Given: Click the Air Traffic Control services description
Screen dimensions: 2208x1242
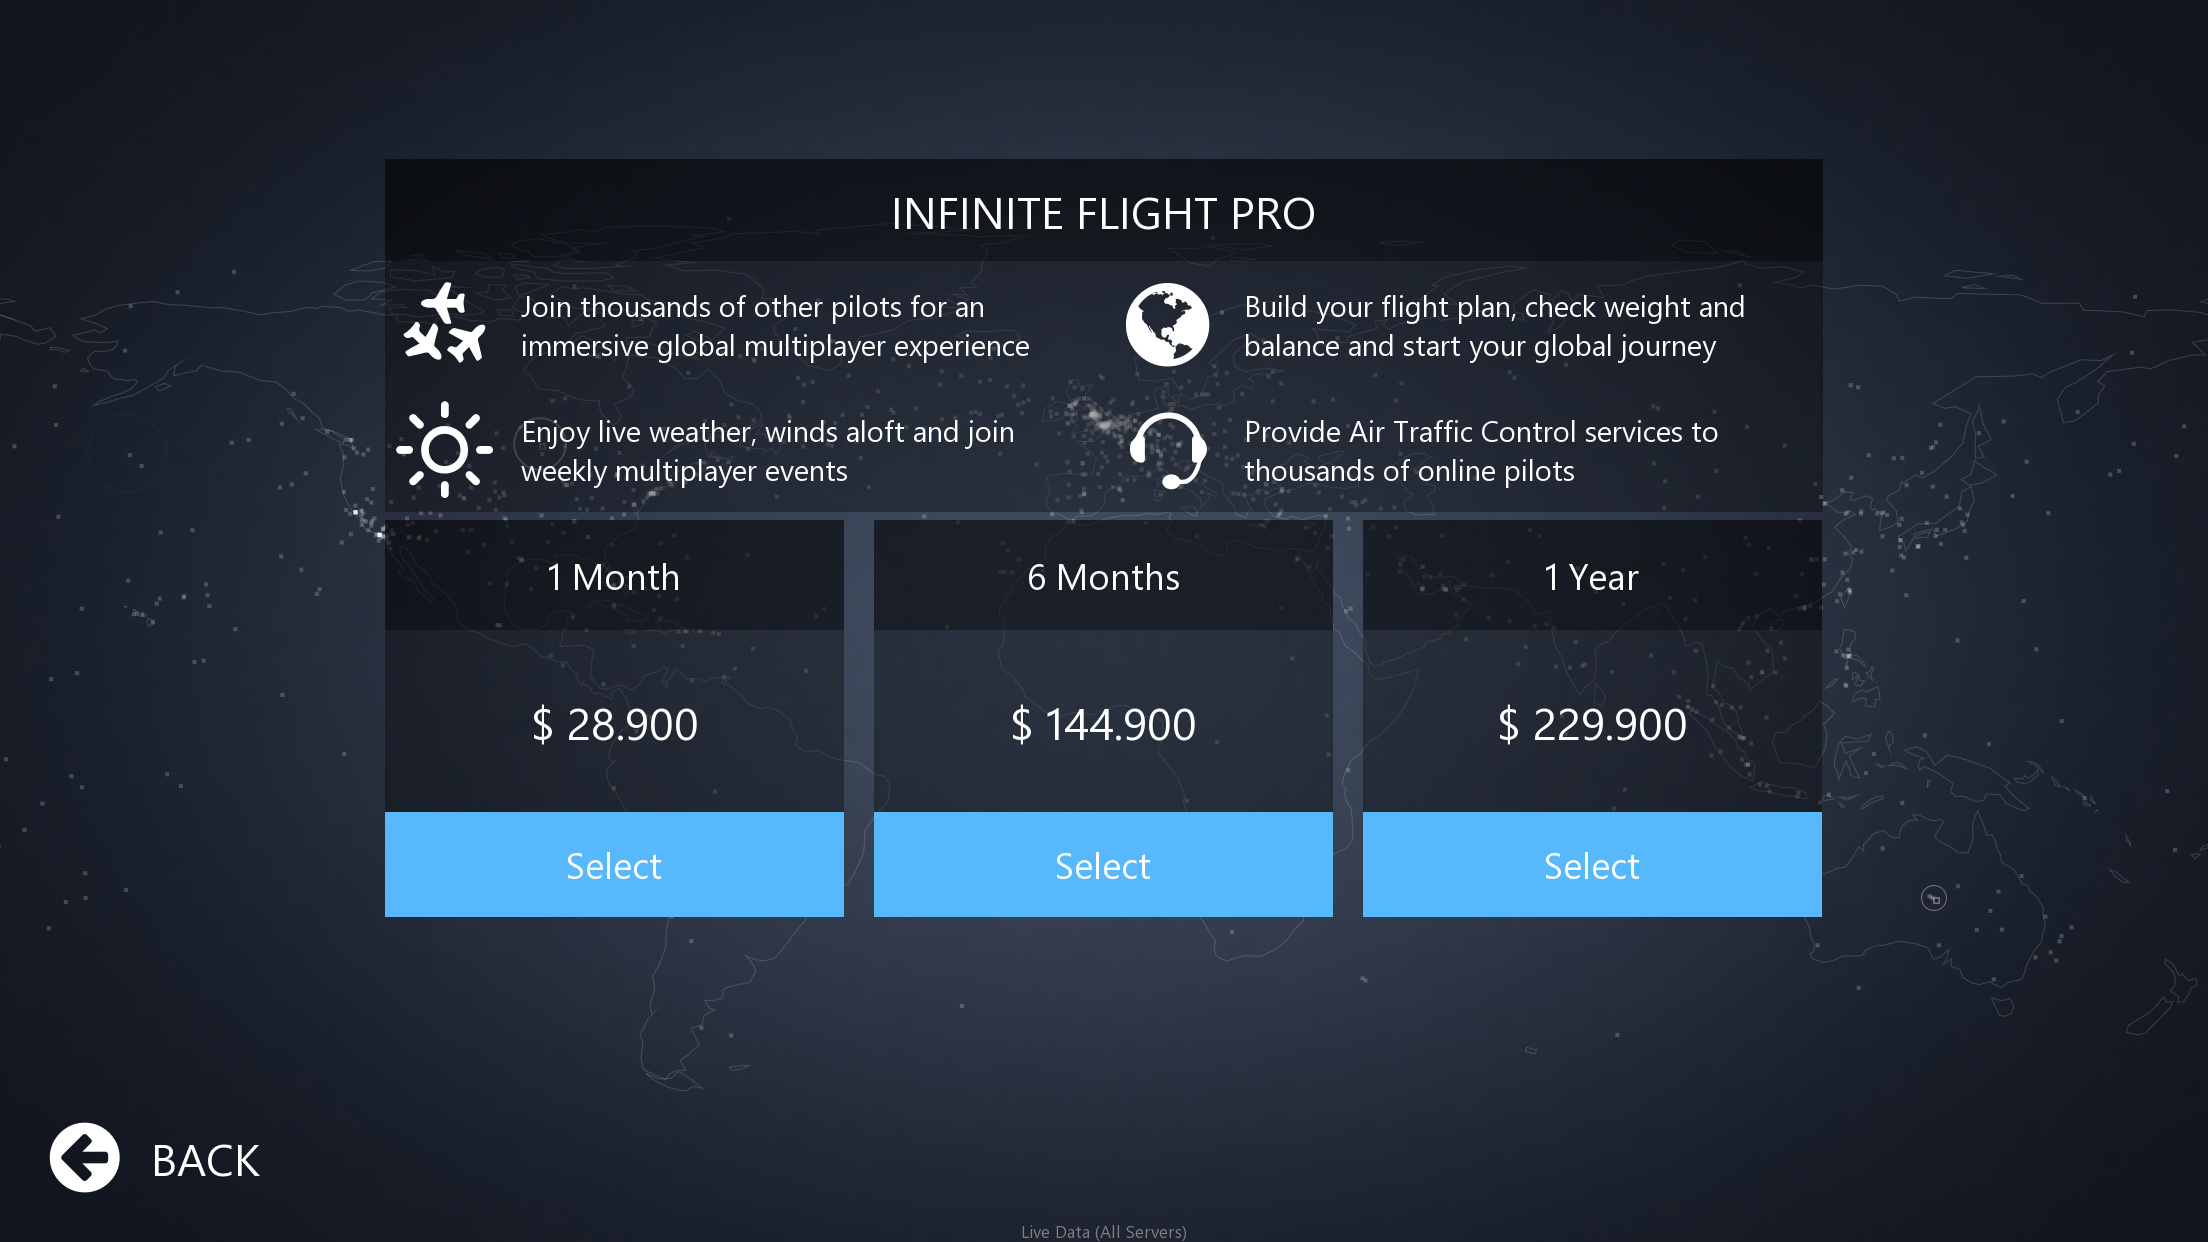Looking at the screenshot, I should 1481,451.
